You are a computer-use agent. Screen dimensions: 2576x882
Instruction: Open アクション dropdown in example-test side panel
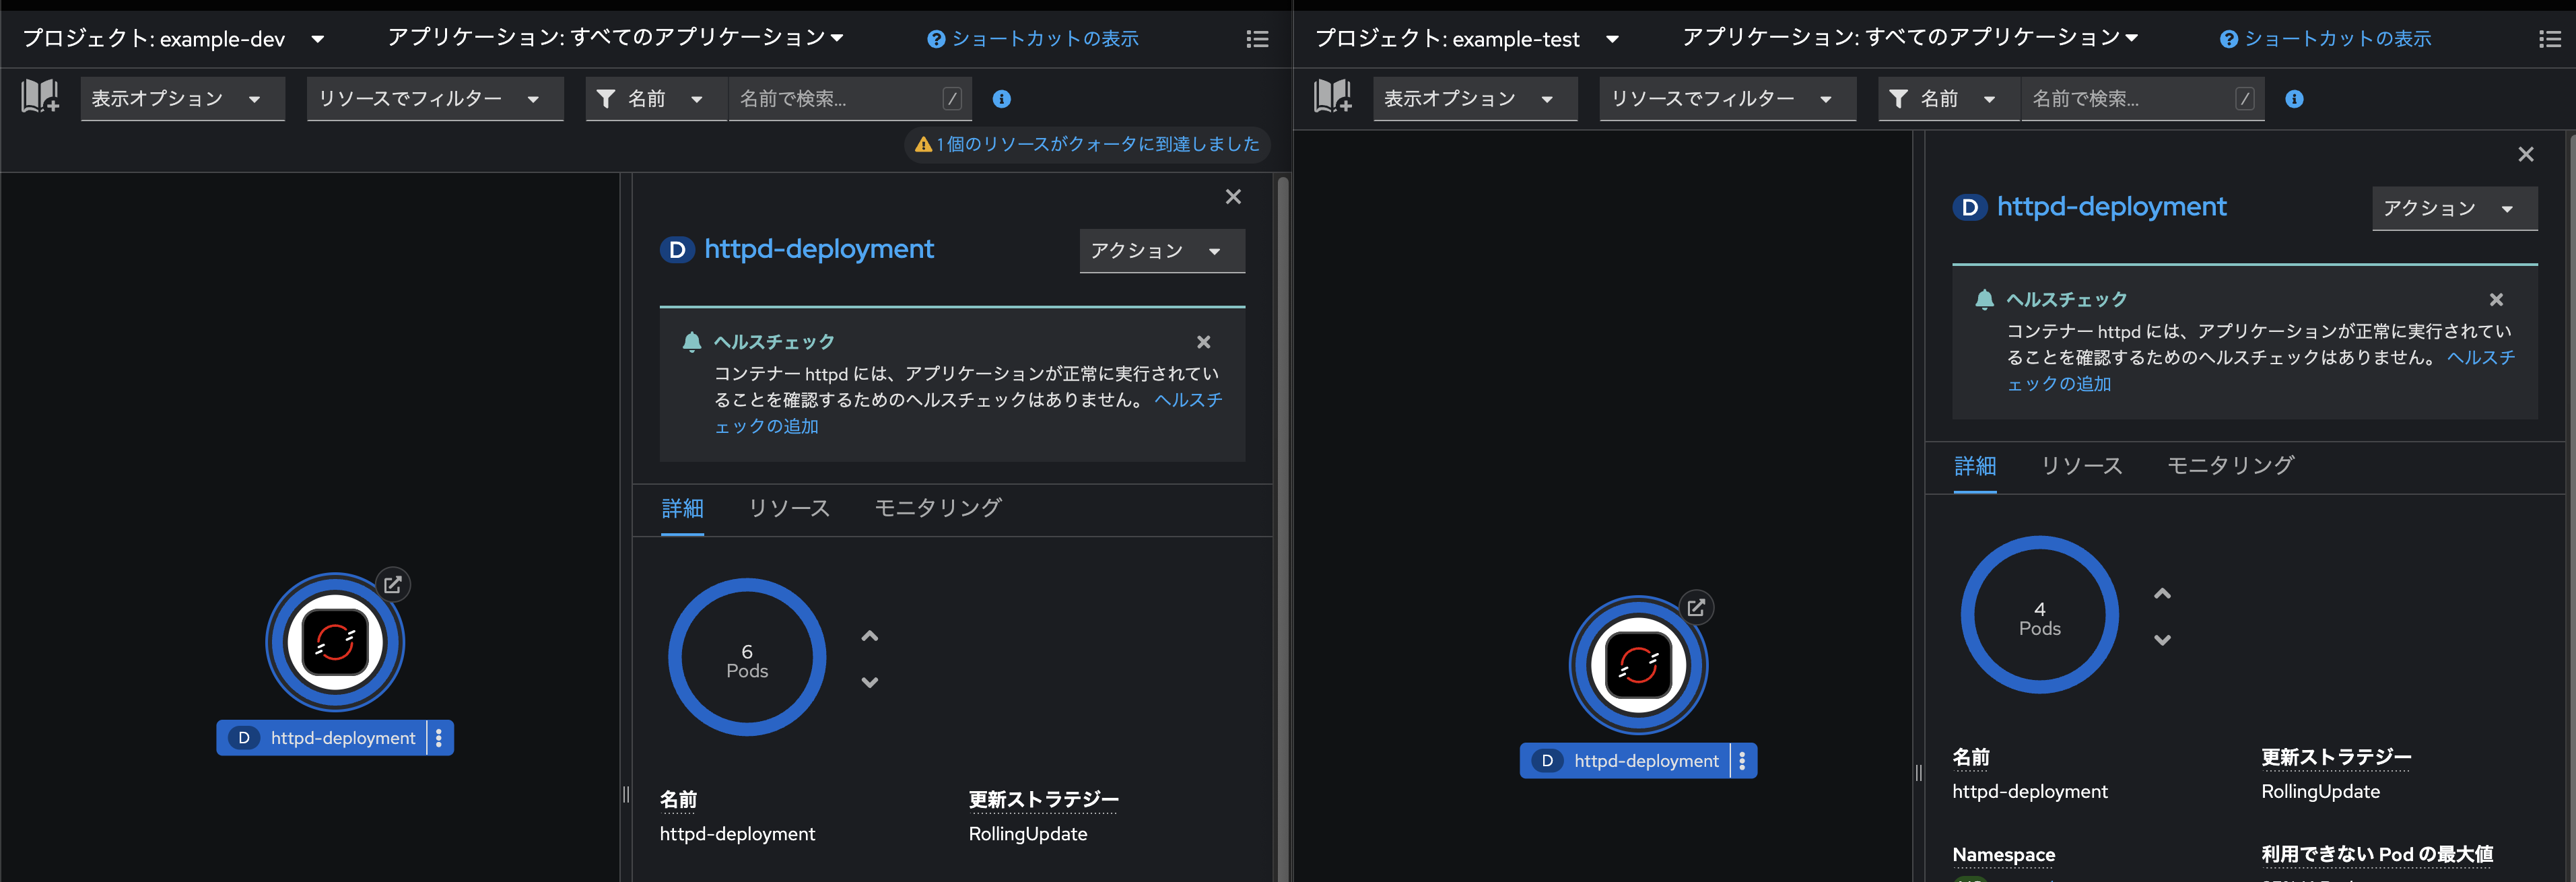point(2453,208)
